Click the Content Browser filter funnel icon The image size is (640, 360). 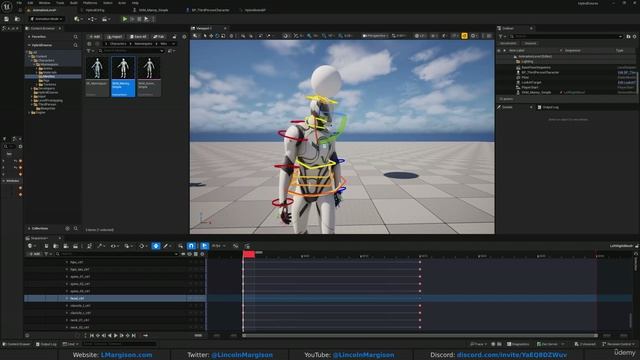pyautogui.click(x=89, y=51)
